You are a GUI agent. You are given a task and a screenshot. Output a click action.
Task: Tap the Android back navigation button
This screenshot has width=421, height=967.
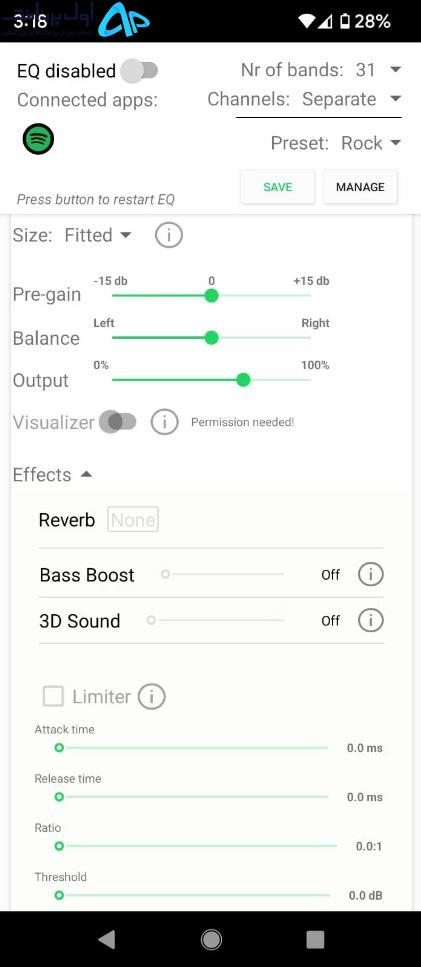[x=106, y=939]
